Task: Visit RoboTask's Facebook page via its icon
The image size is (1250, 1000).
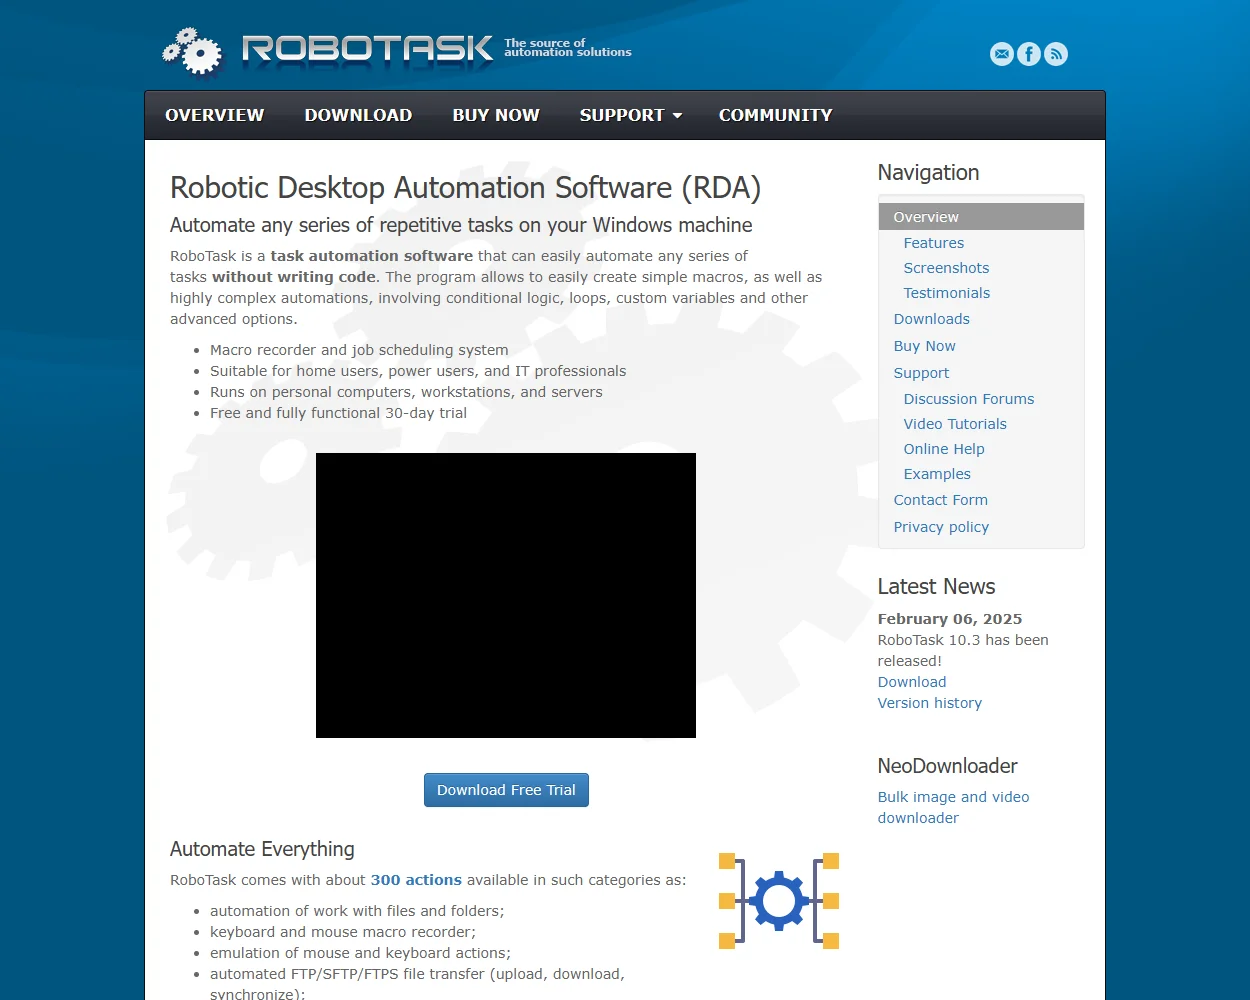Action: point(1029,54)
